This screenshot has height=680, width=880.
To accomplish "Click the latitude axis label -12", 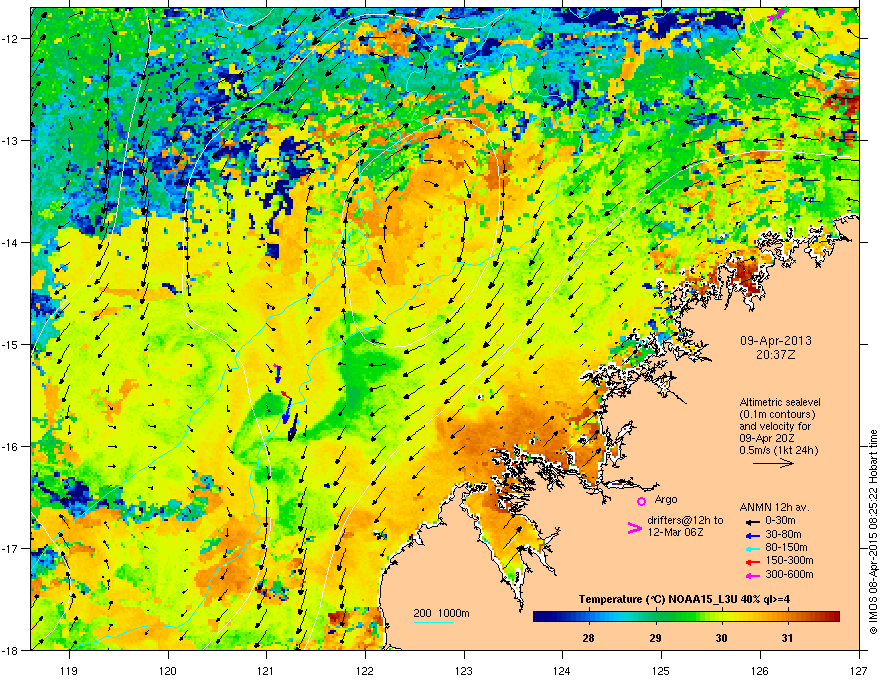I will (x=11, y=39).
